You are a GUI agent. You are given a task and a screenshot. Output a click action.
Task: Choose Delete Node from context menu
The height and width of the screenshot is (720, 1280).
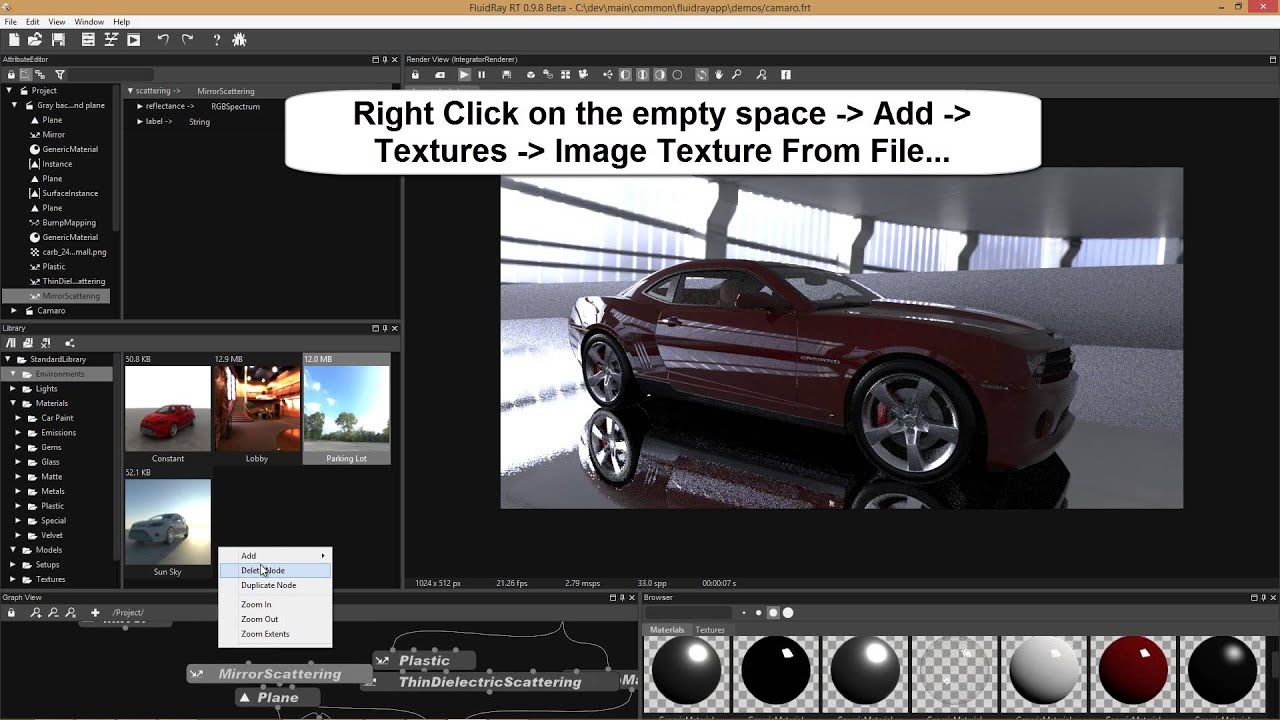(275, 570)
